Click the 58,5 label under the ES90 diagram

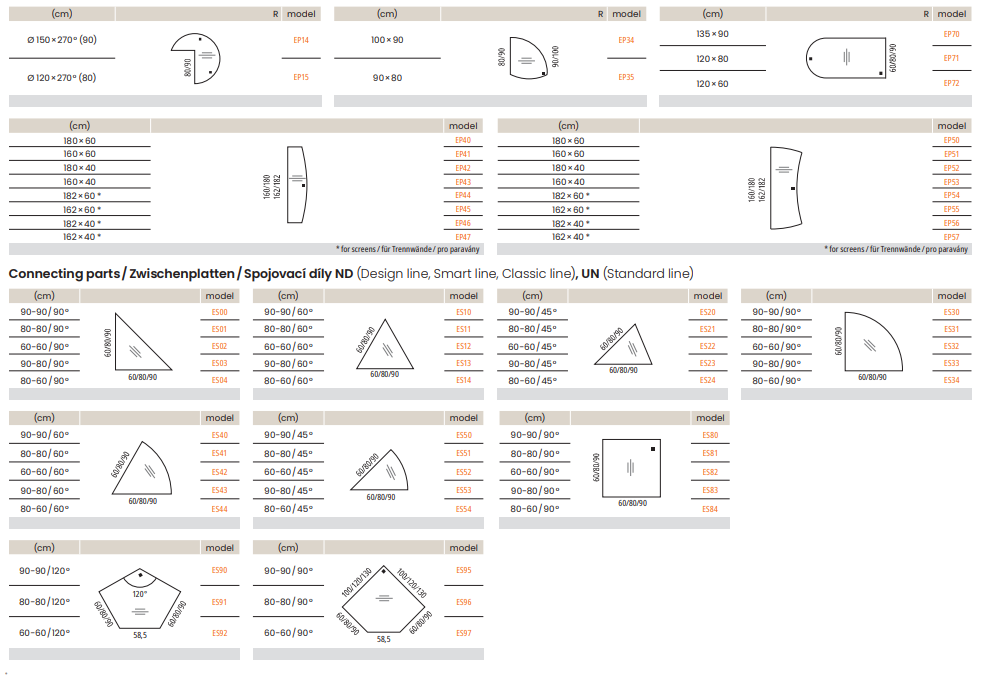tap(140, 635)
